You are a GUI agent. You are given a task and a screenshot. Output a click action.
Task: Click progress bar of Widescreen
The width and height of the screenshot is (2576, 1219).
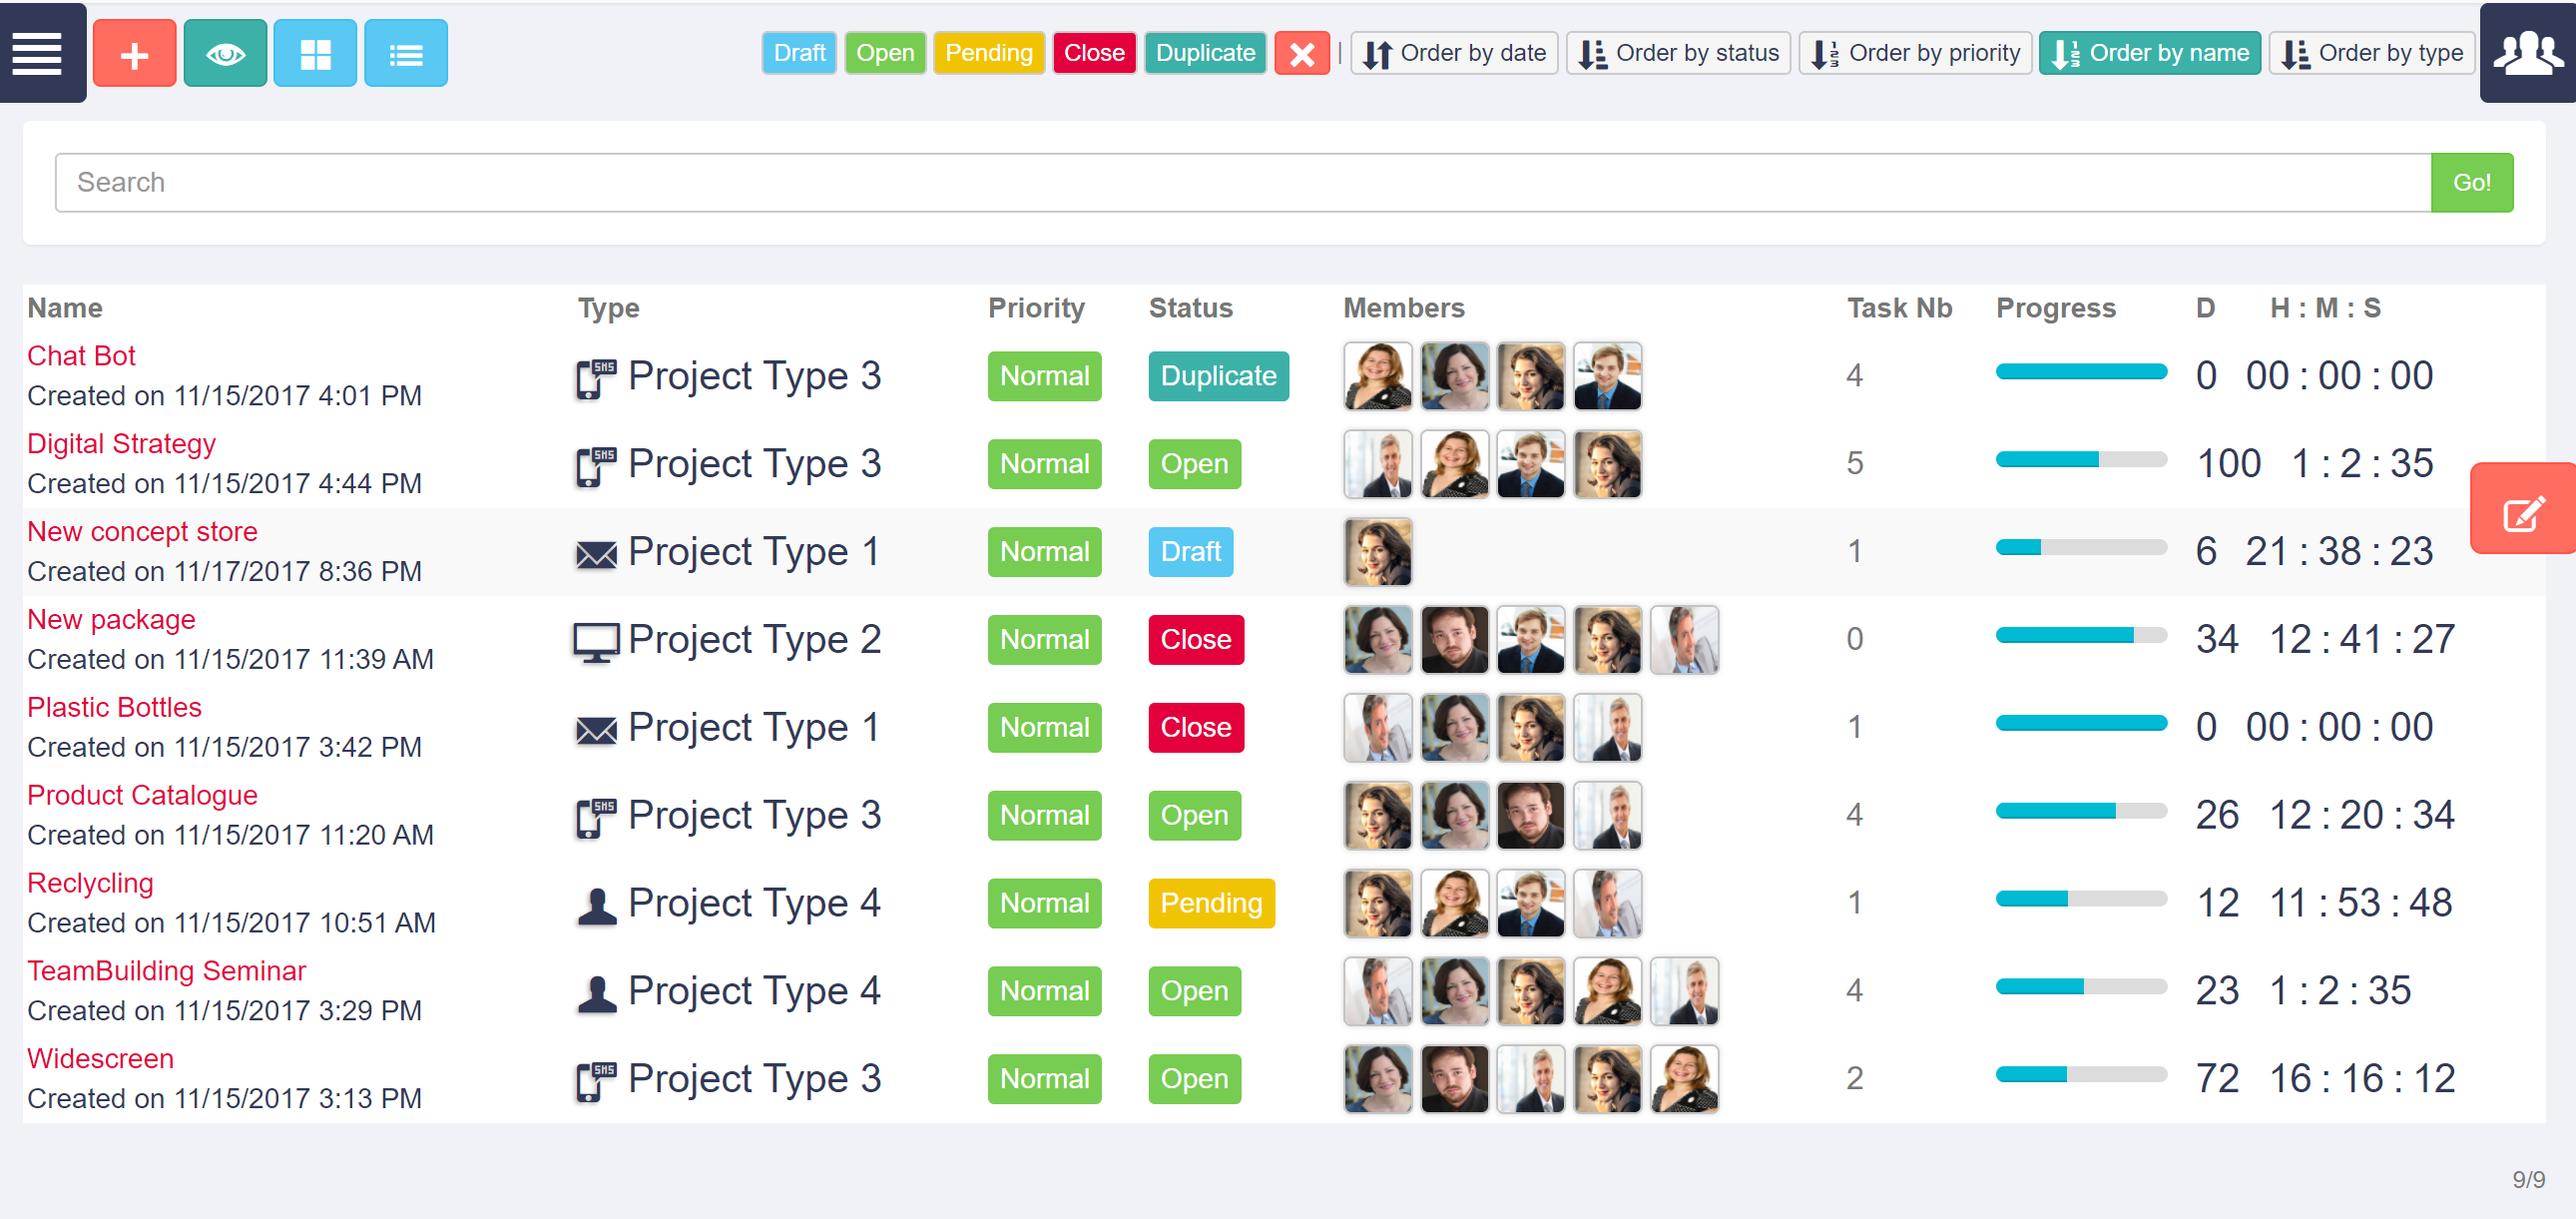tap(2081, 1075)
